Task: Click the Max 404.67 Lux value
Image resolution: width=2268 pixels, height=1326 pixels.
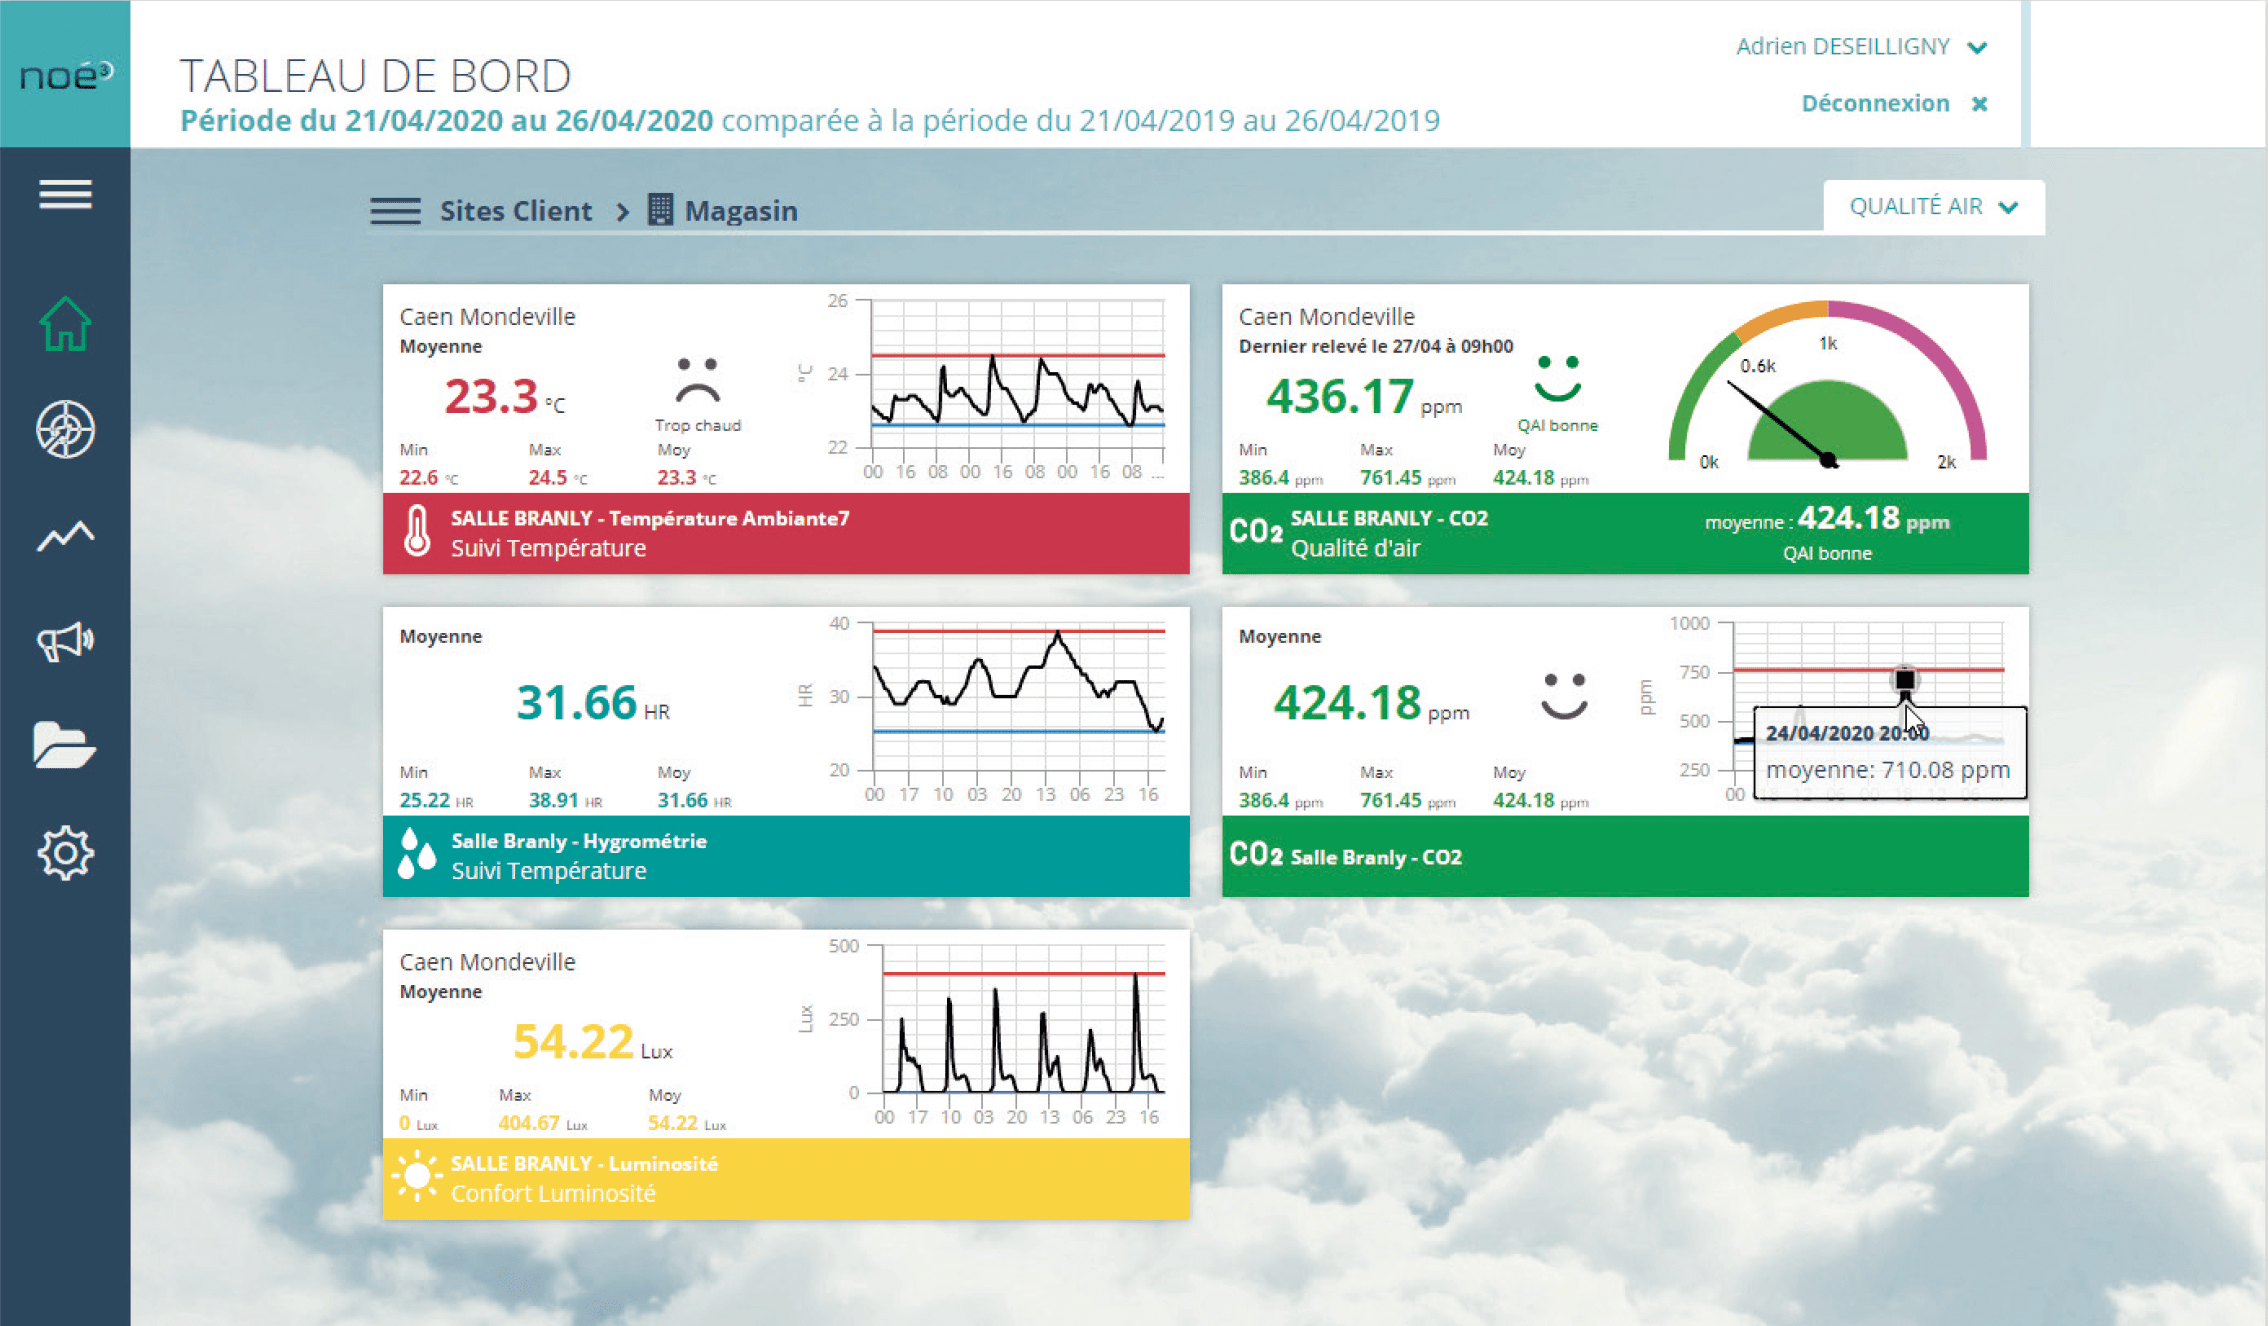Action: (x=543, y=1123)
